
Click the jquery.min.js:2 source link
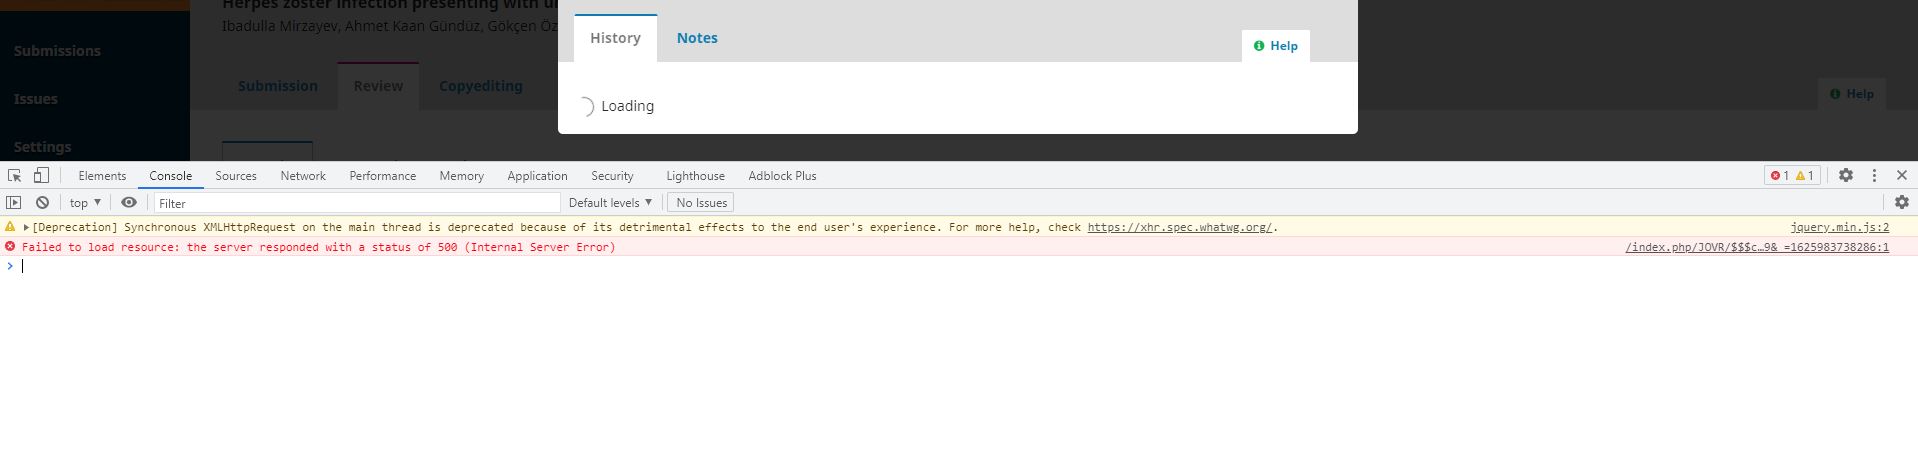coord(1839,227)
